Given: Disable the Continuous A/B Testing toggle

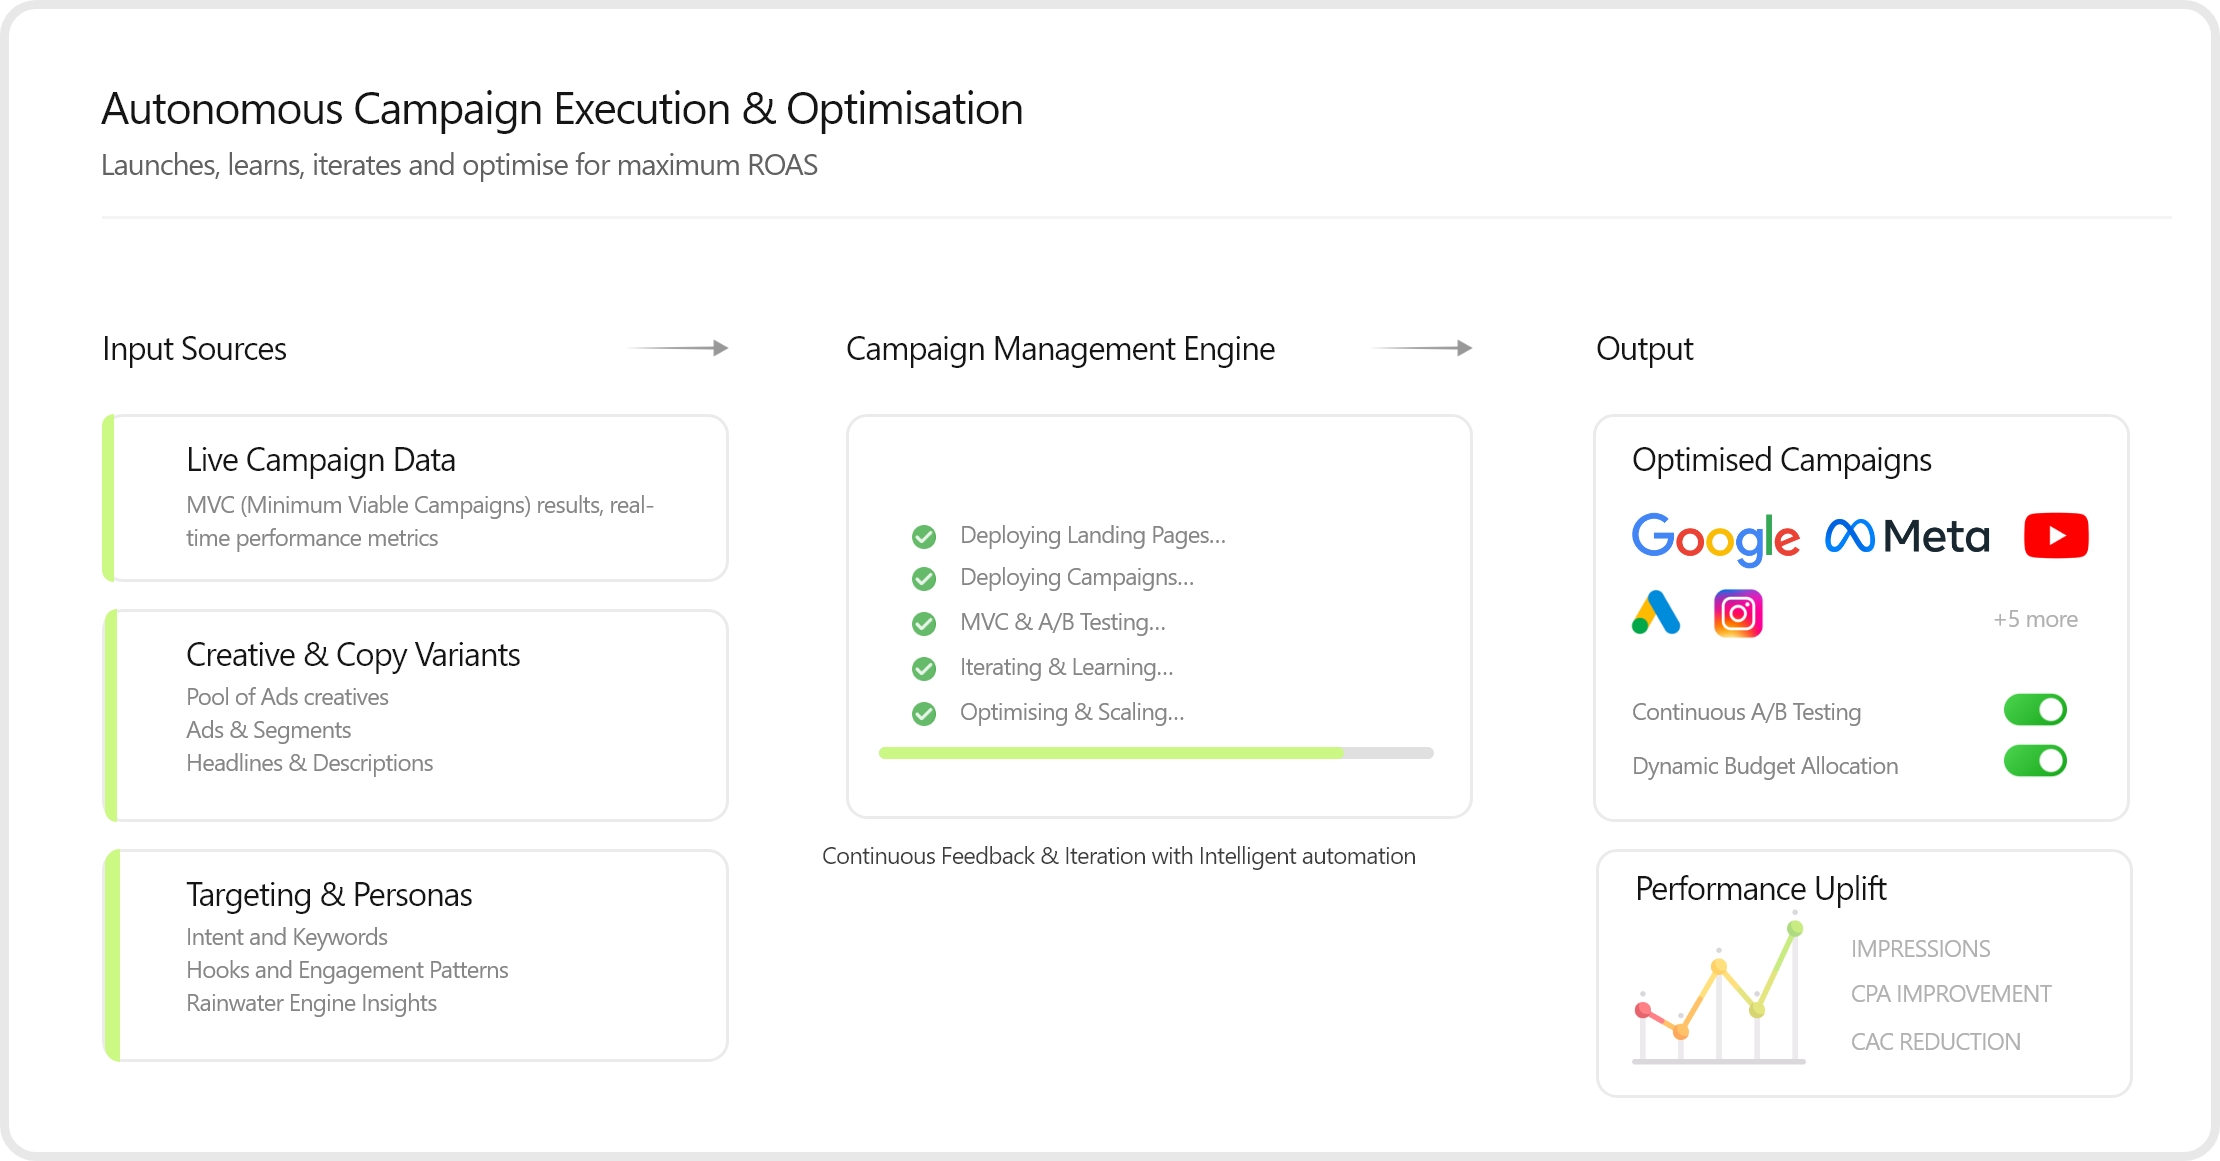Looking at the screenshot, I should tap(2036, 709).
